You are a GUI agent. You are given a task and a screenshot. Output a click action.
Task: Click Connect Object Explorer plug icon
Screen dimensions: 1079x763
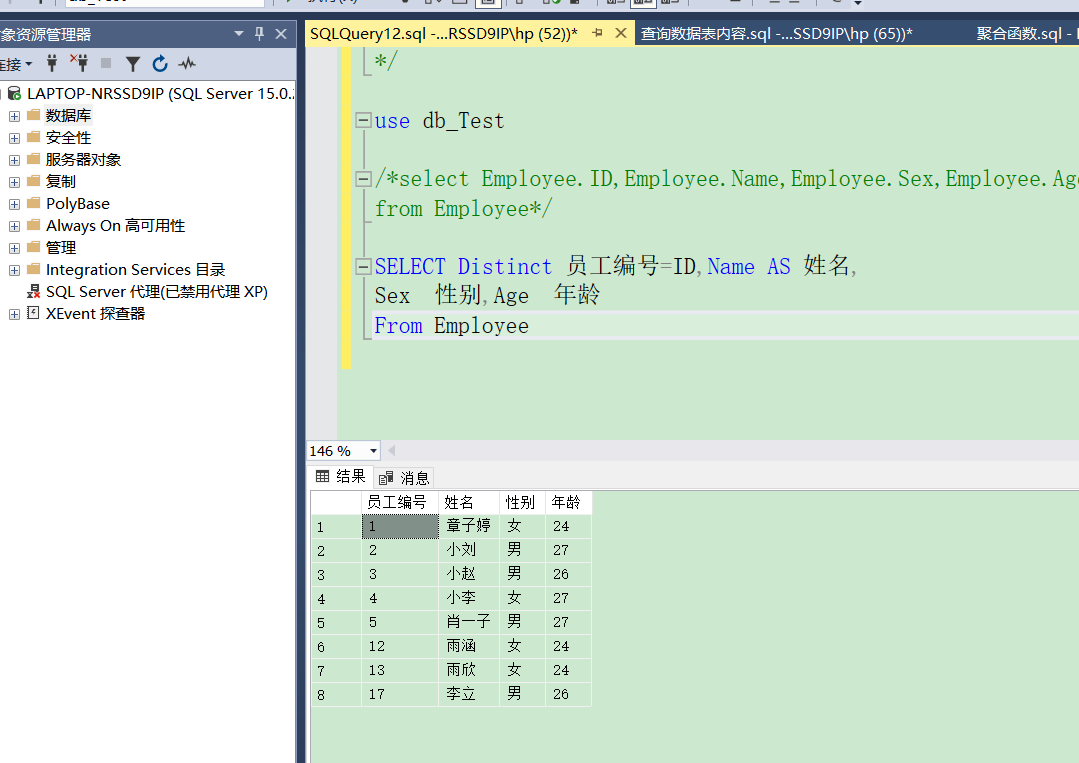tap(52, 64)
